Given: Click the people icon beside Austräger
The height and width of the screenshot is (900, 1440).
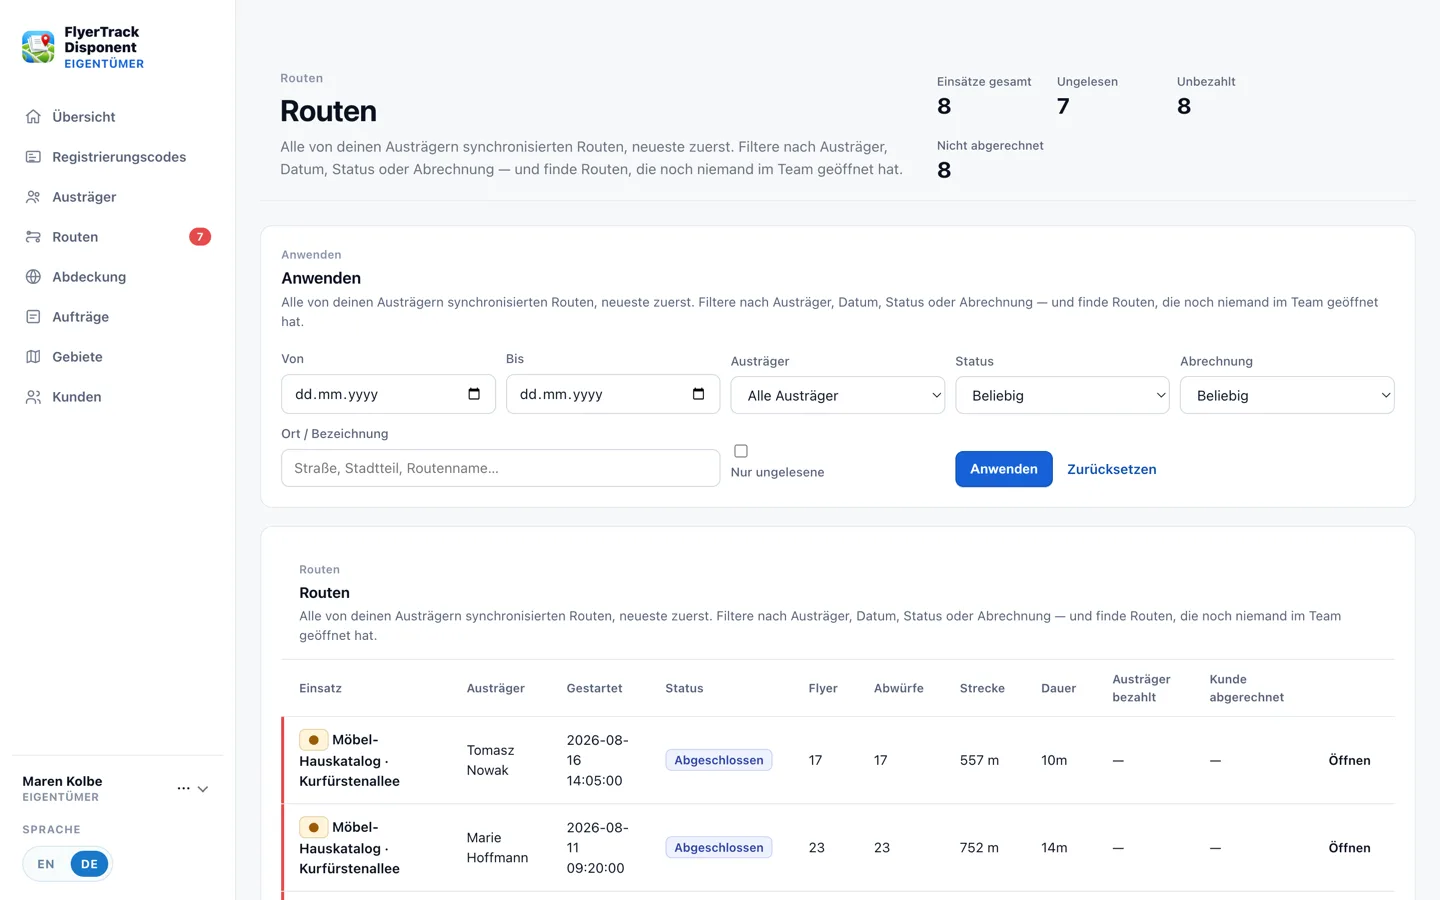Looking at the screenshot, I should tap(33, 197).
